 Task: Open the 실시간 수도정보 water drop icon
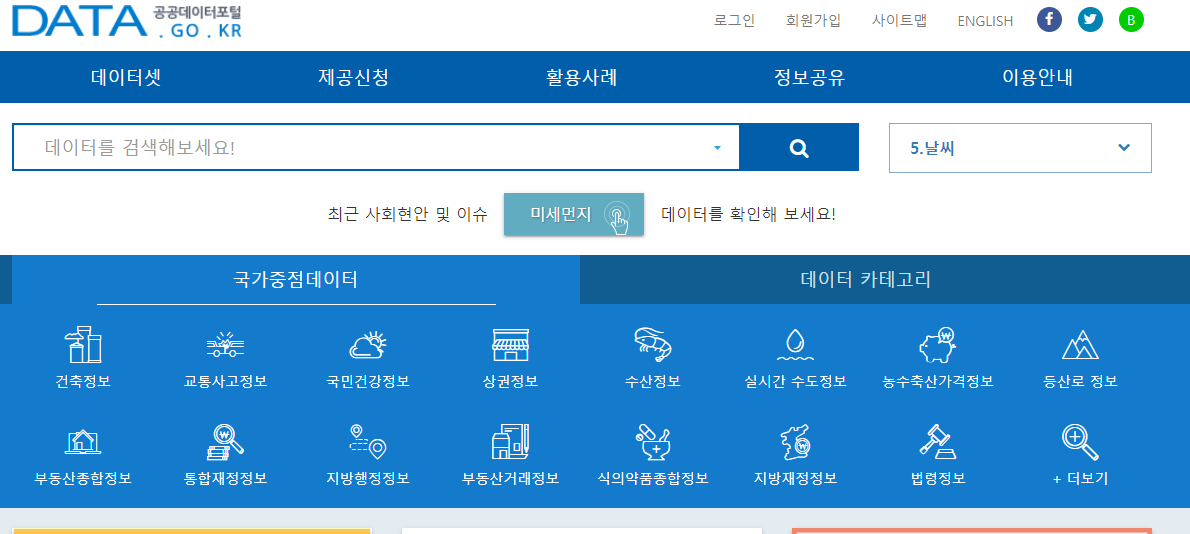click(795, 345)
